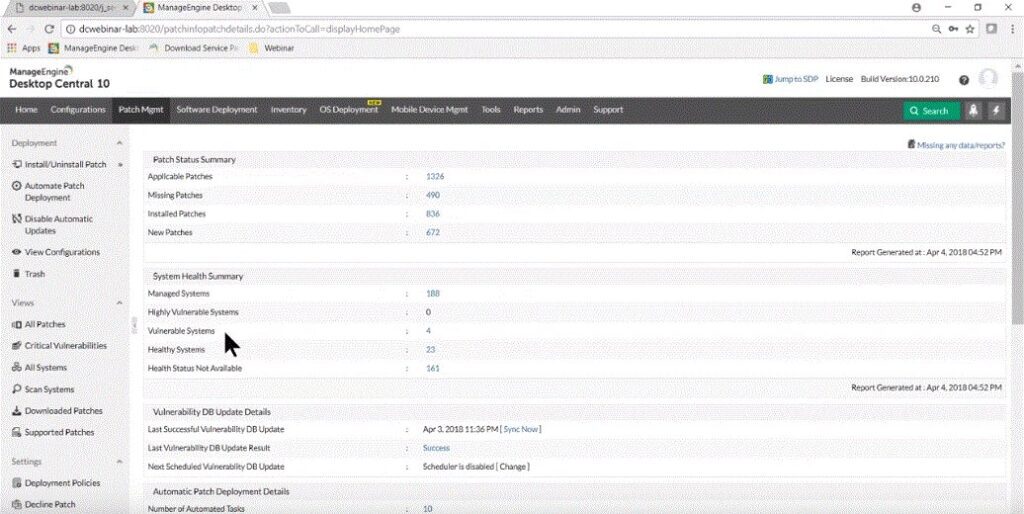Screen dimensions: 1024x514
Task: Bookmark page with the star icon
Action: click(x=970, y=29)
